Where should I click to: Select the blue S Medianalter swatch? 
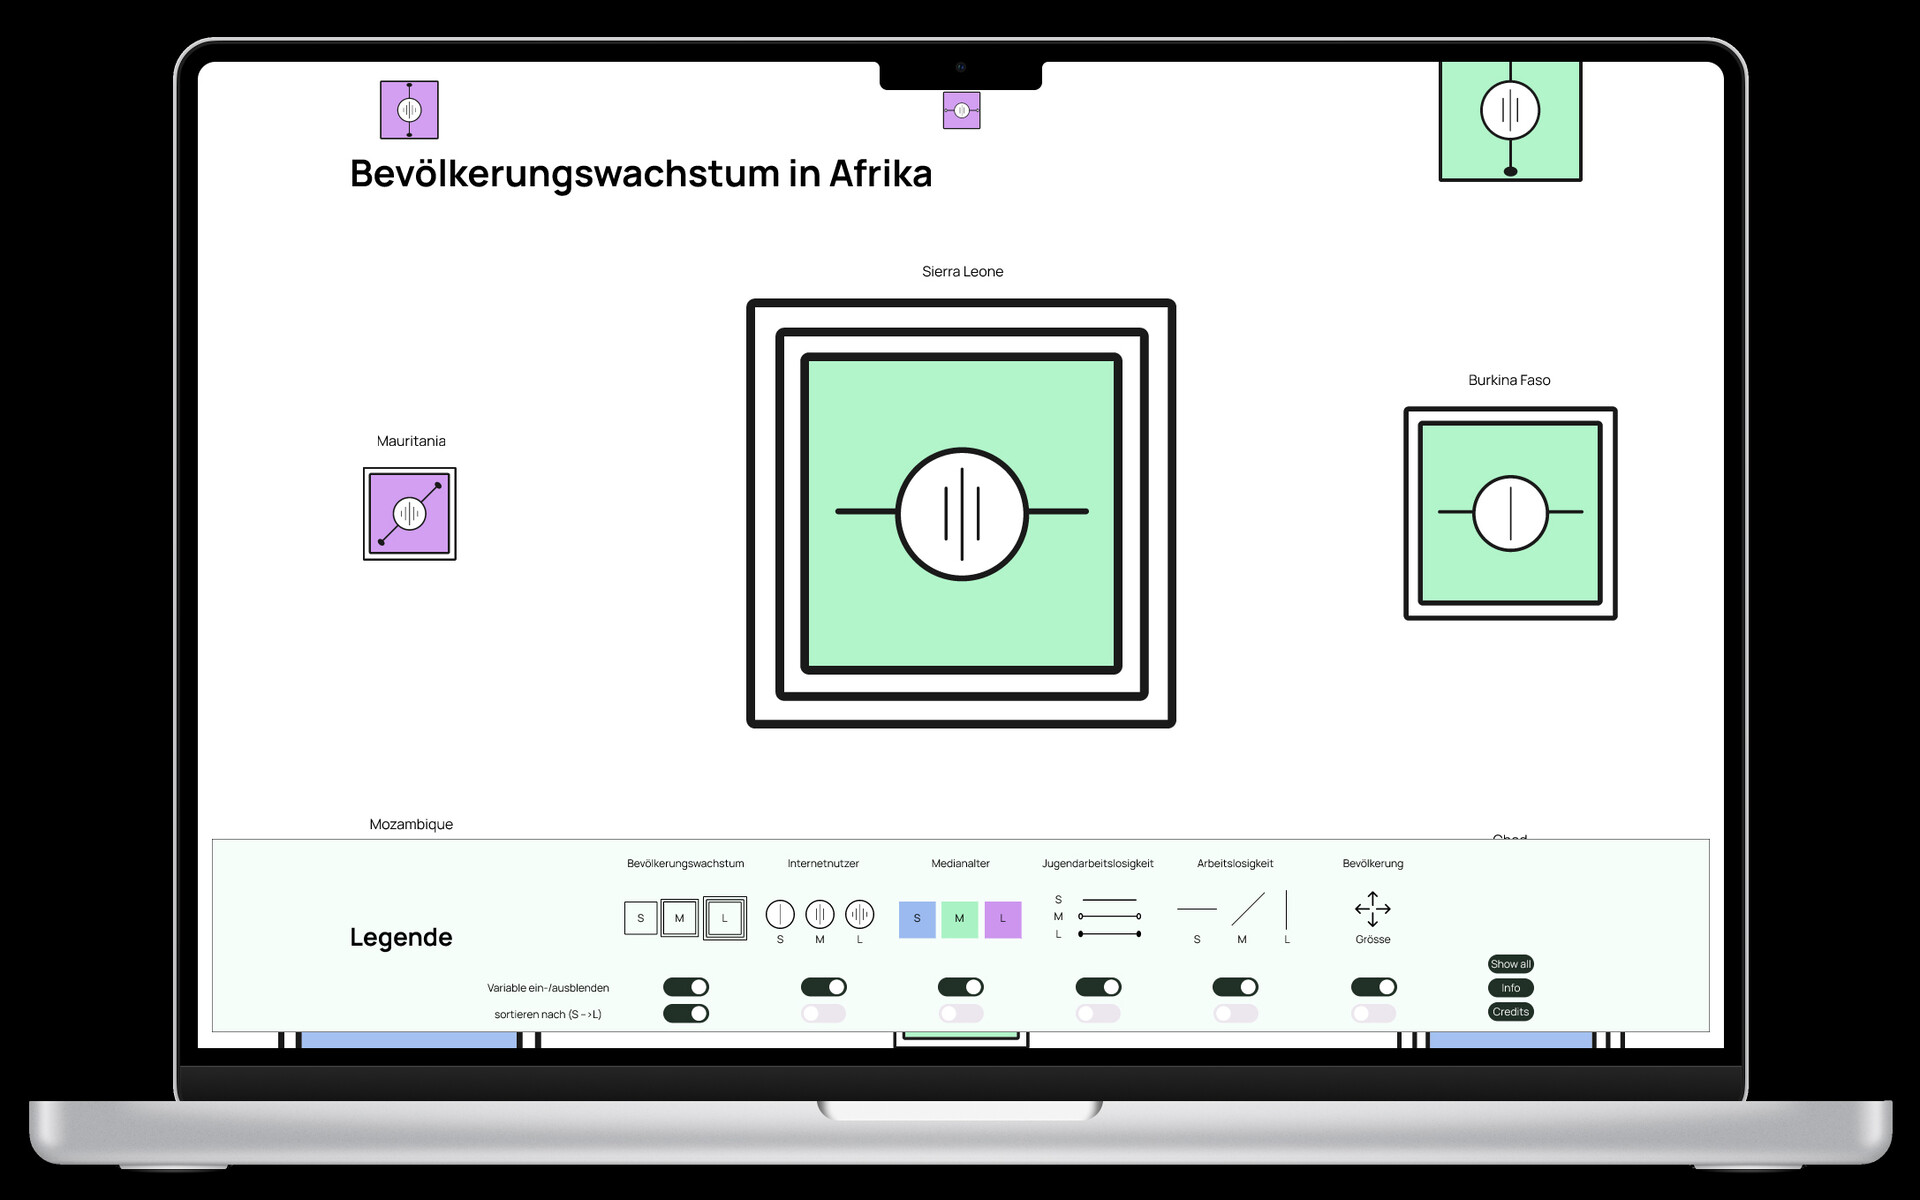(917, 919)
